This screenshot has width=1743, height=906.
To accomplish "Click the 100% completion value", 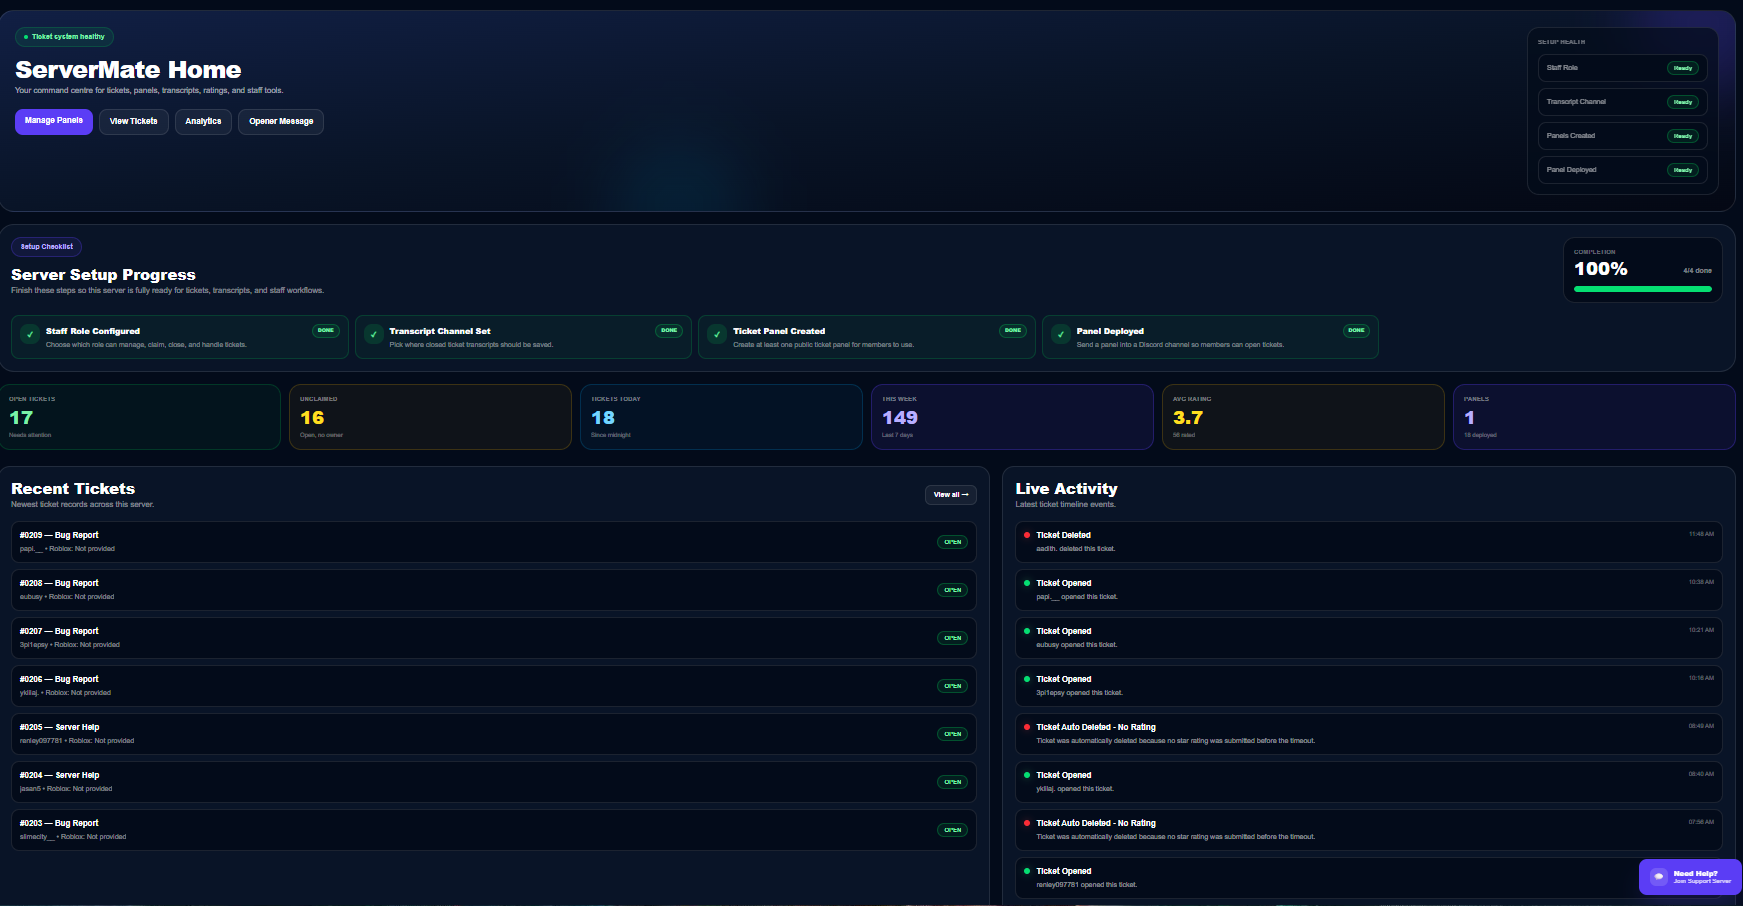I will 1601,269.
